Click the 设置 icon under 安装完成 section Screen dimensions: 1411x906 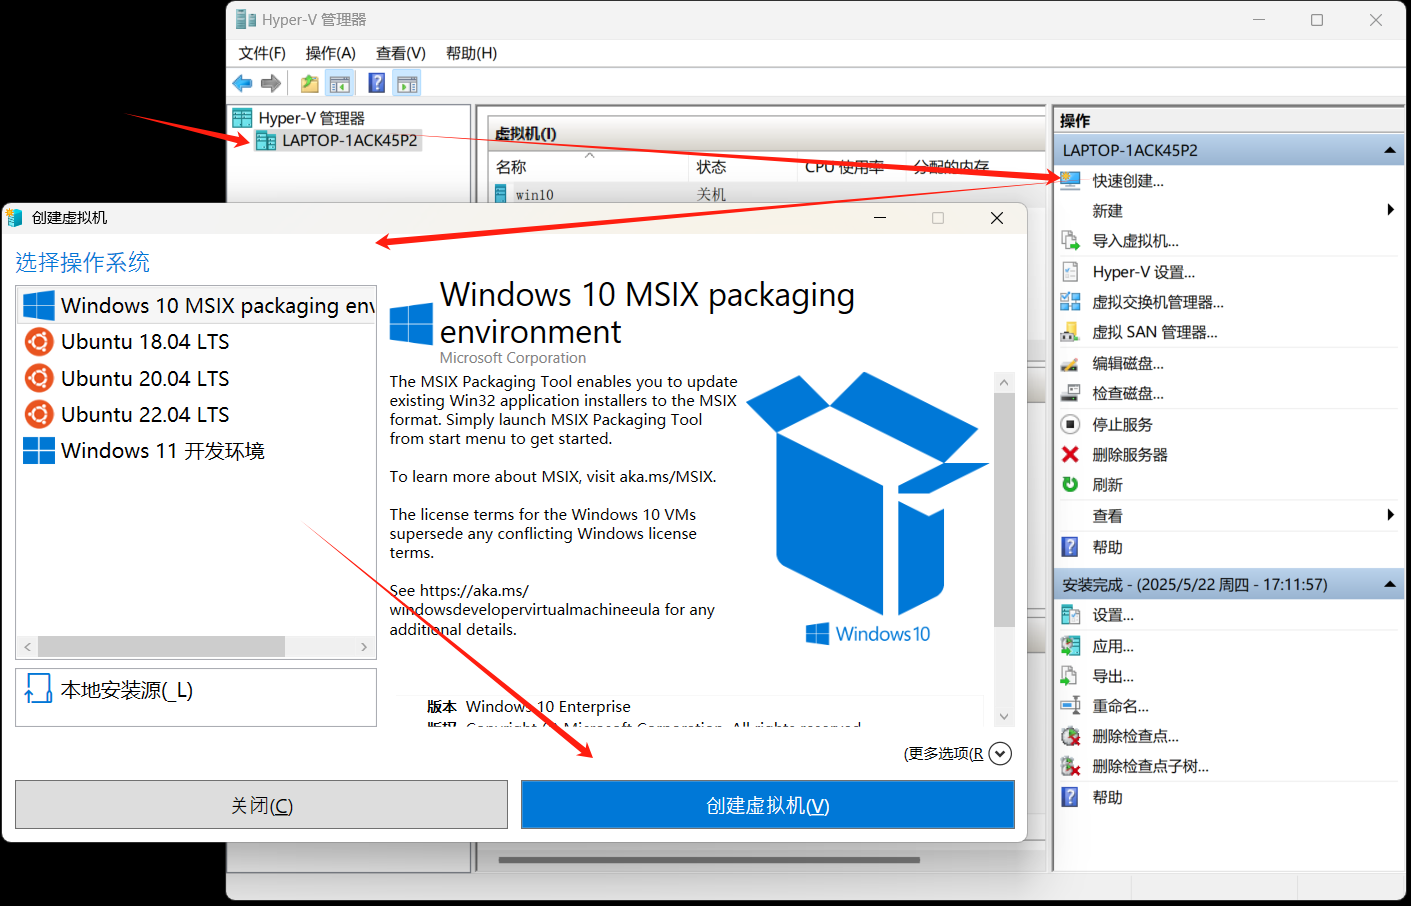(1070, 615)
